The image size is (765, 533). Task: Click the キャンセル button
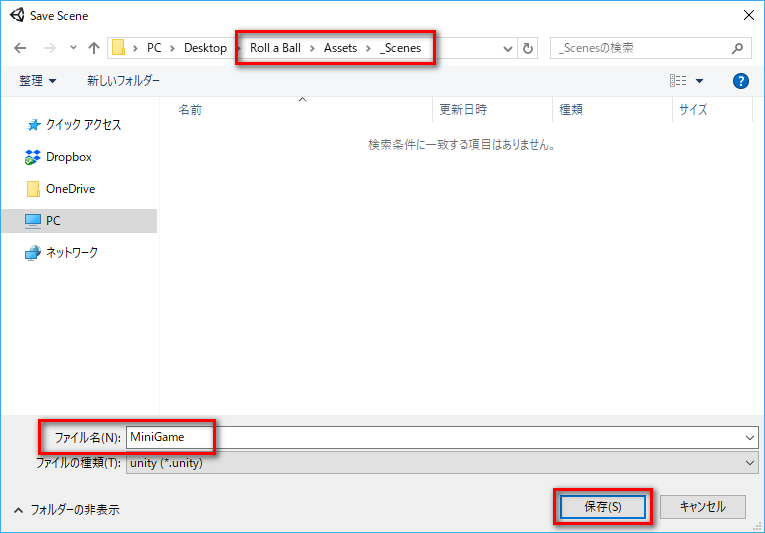coord(703,507)
